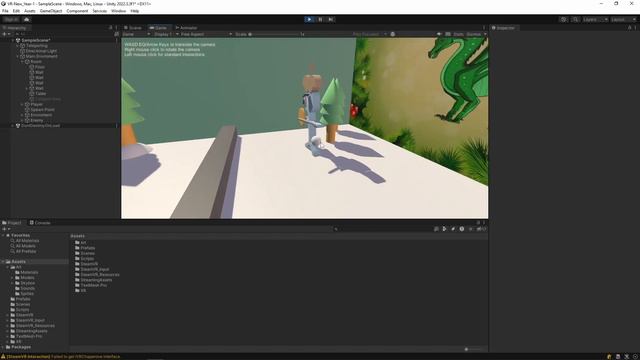Advance one frame with the Step button
This screenshot has width=640, height=360.
point(331,19)
